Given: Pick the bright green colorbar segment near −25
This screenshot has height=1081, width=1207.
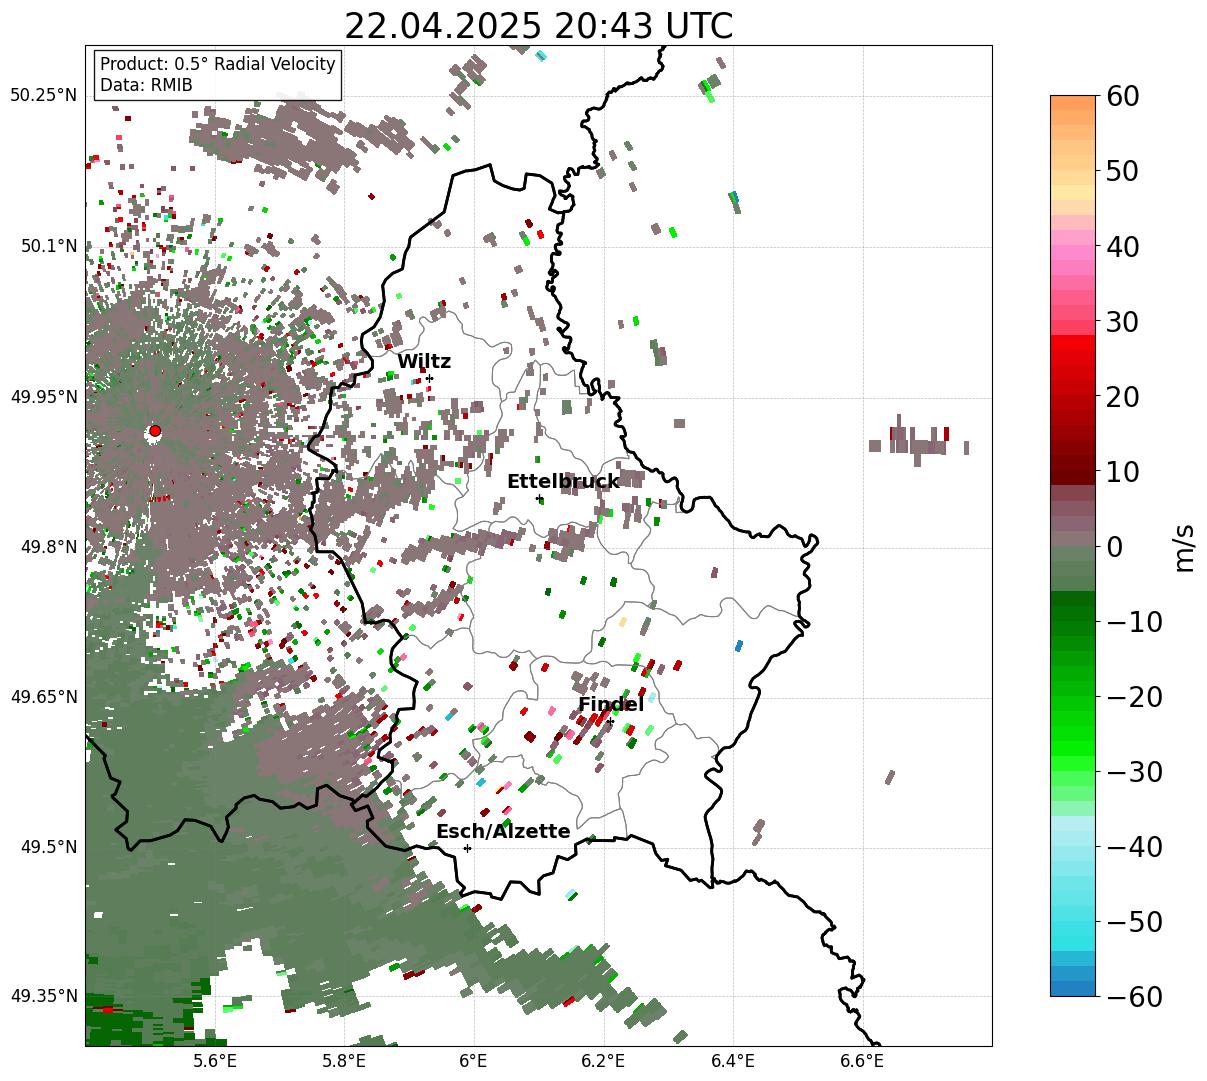Looking at the screenshot, I should point(1073,733).
